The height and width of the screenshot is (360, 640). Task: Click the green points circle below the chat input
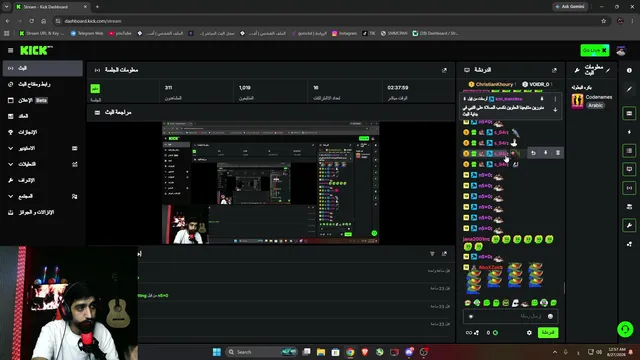(495, 333)
